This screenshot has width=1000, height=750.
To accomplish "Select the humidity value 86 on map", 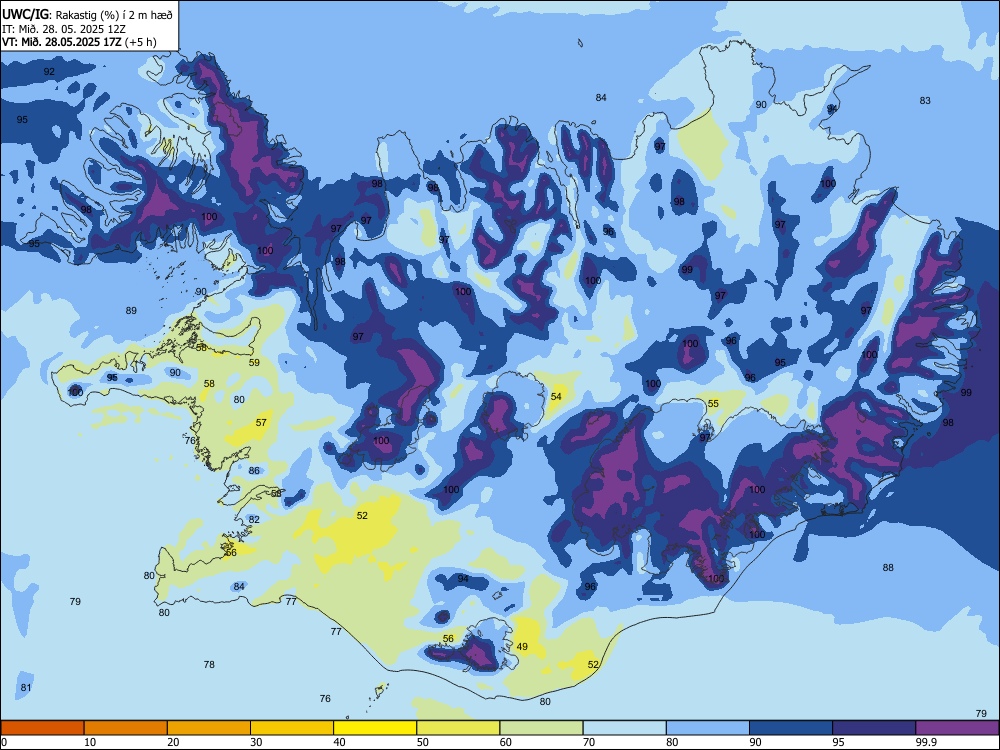I will point(254,471).
